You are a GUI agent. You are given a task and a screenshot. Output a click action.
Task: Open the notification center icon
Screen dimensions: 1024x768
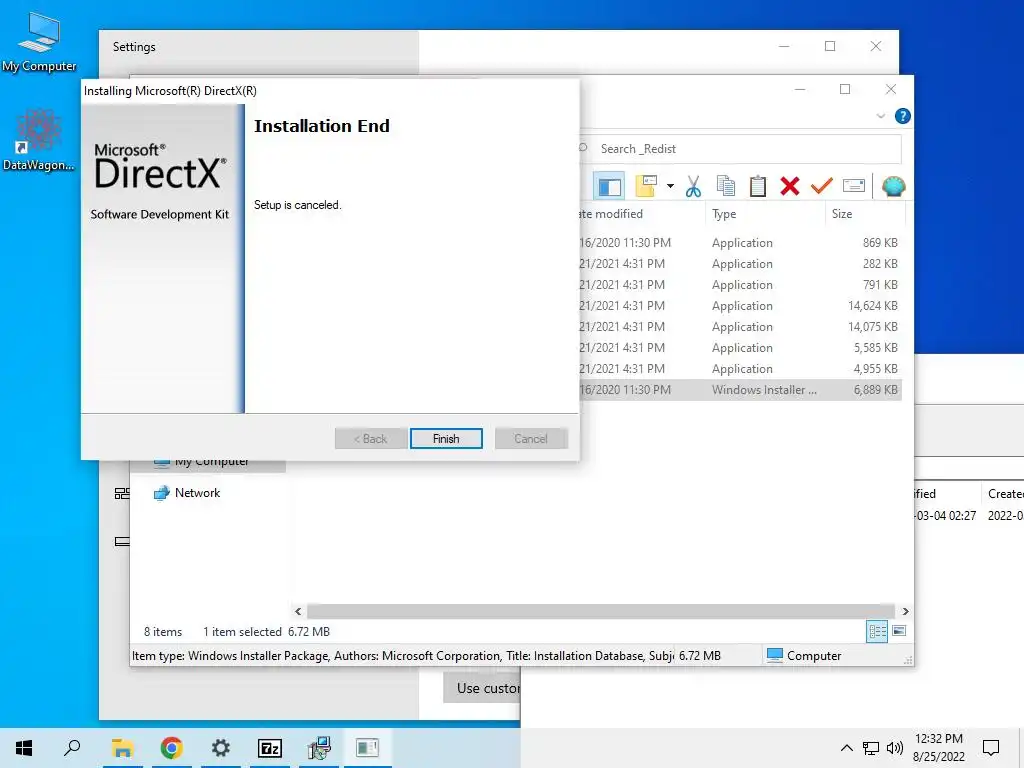[x=991, y=748]
